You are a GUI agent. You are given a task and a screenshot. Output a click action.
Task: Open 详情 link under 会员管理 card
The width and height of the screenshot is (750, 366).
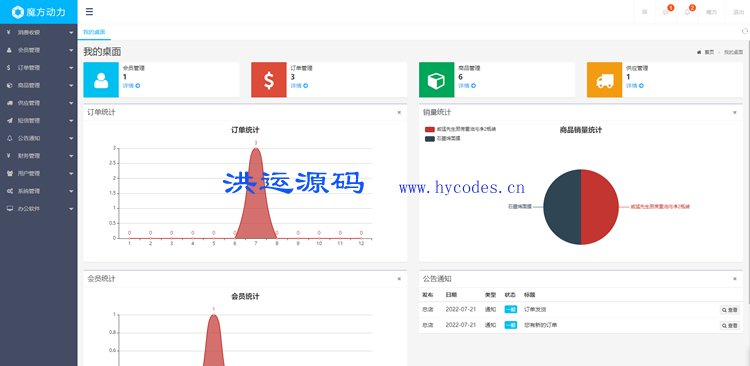132,86
